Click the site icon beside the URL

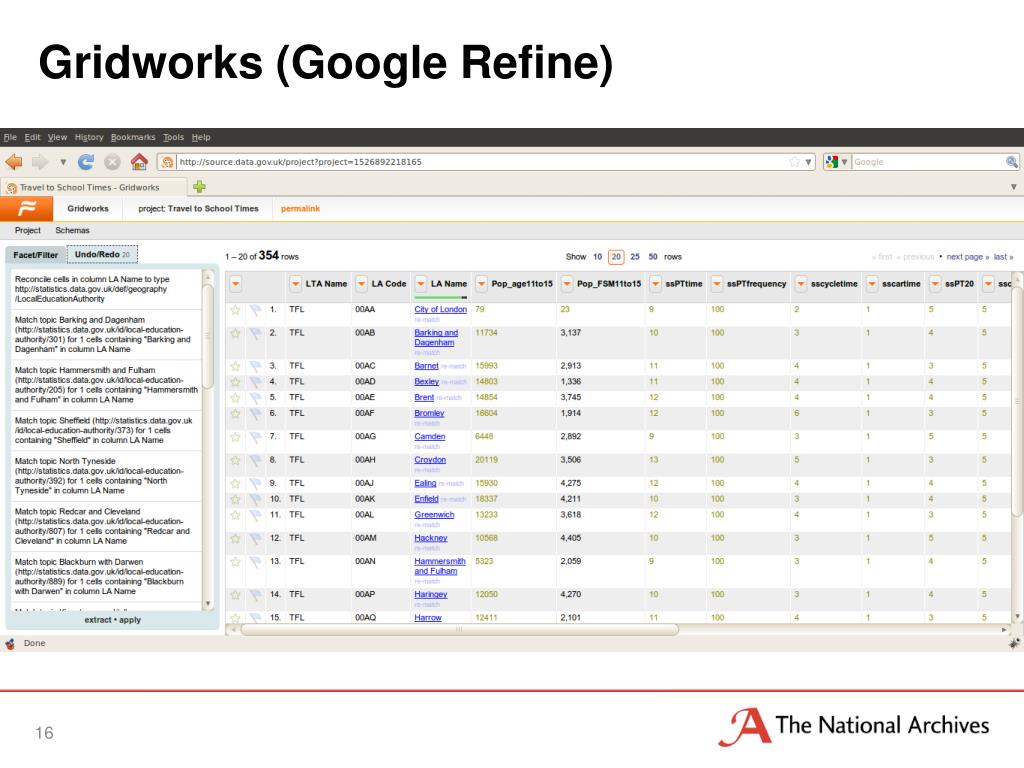pyautogui.click(x=167, y=162)
